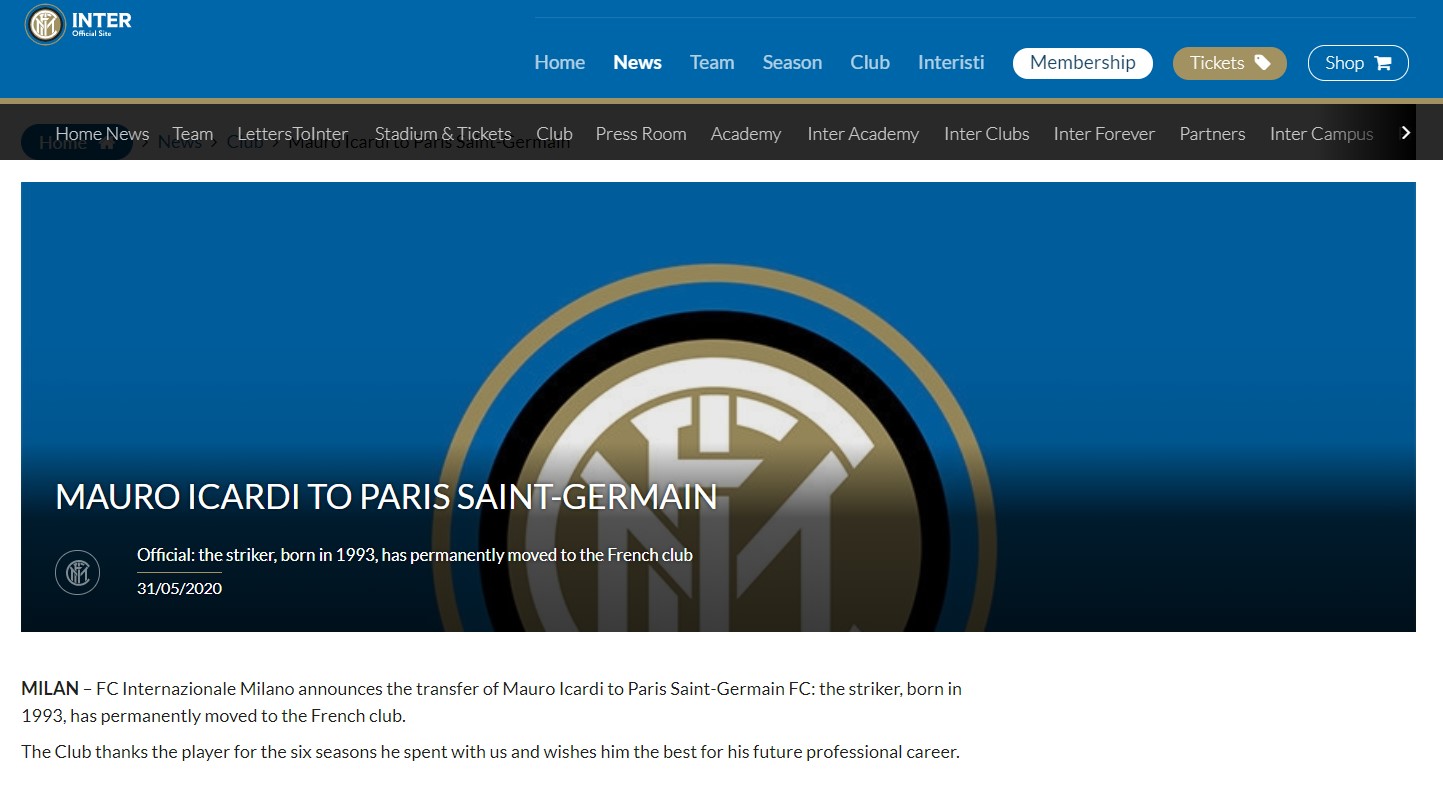Click the article date 31/05/2020

click(x=179, y=588)
